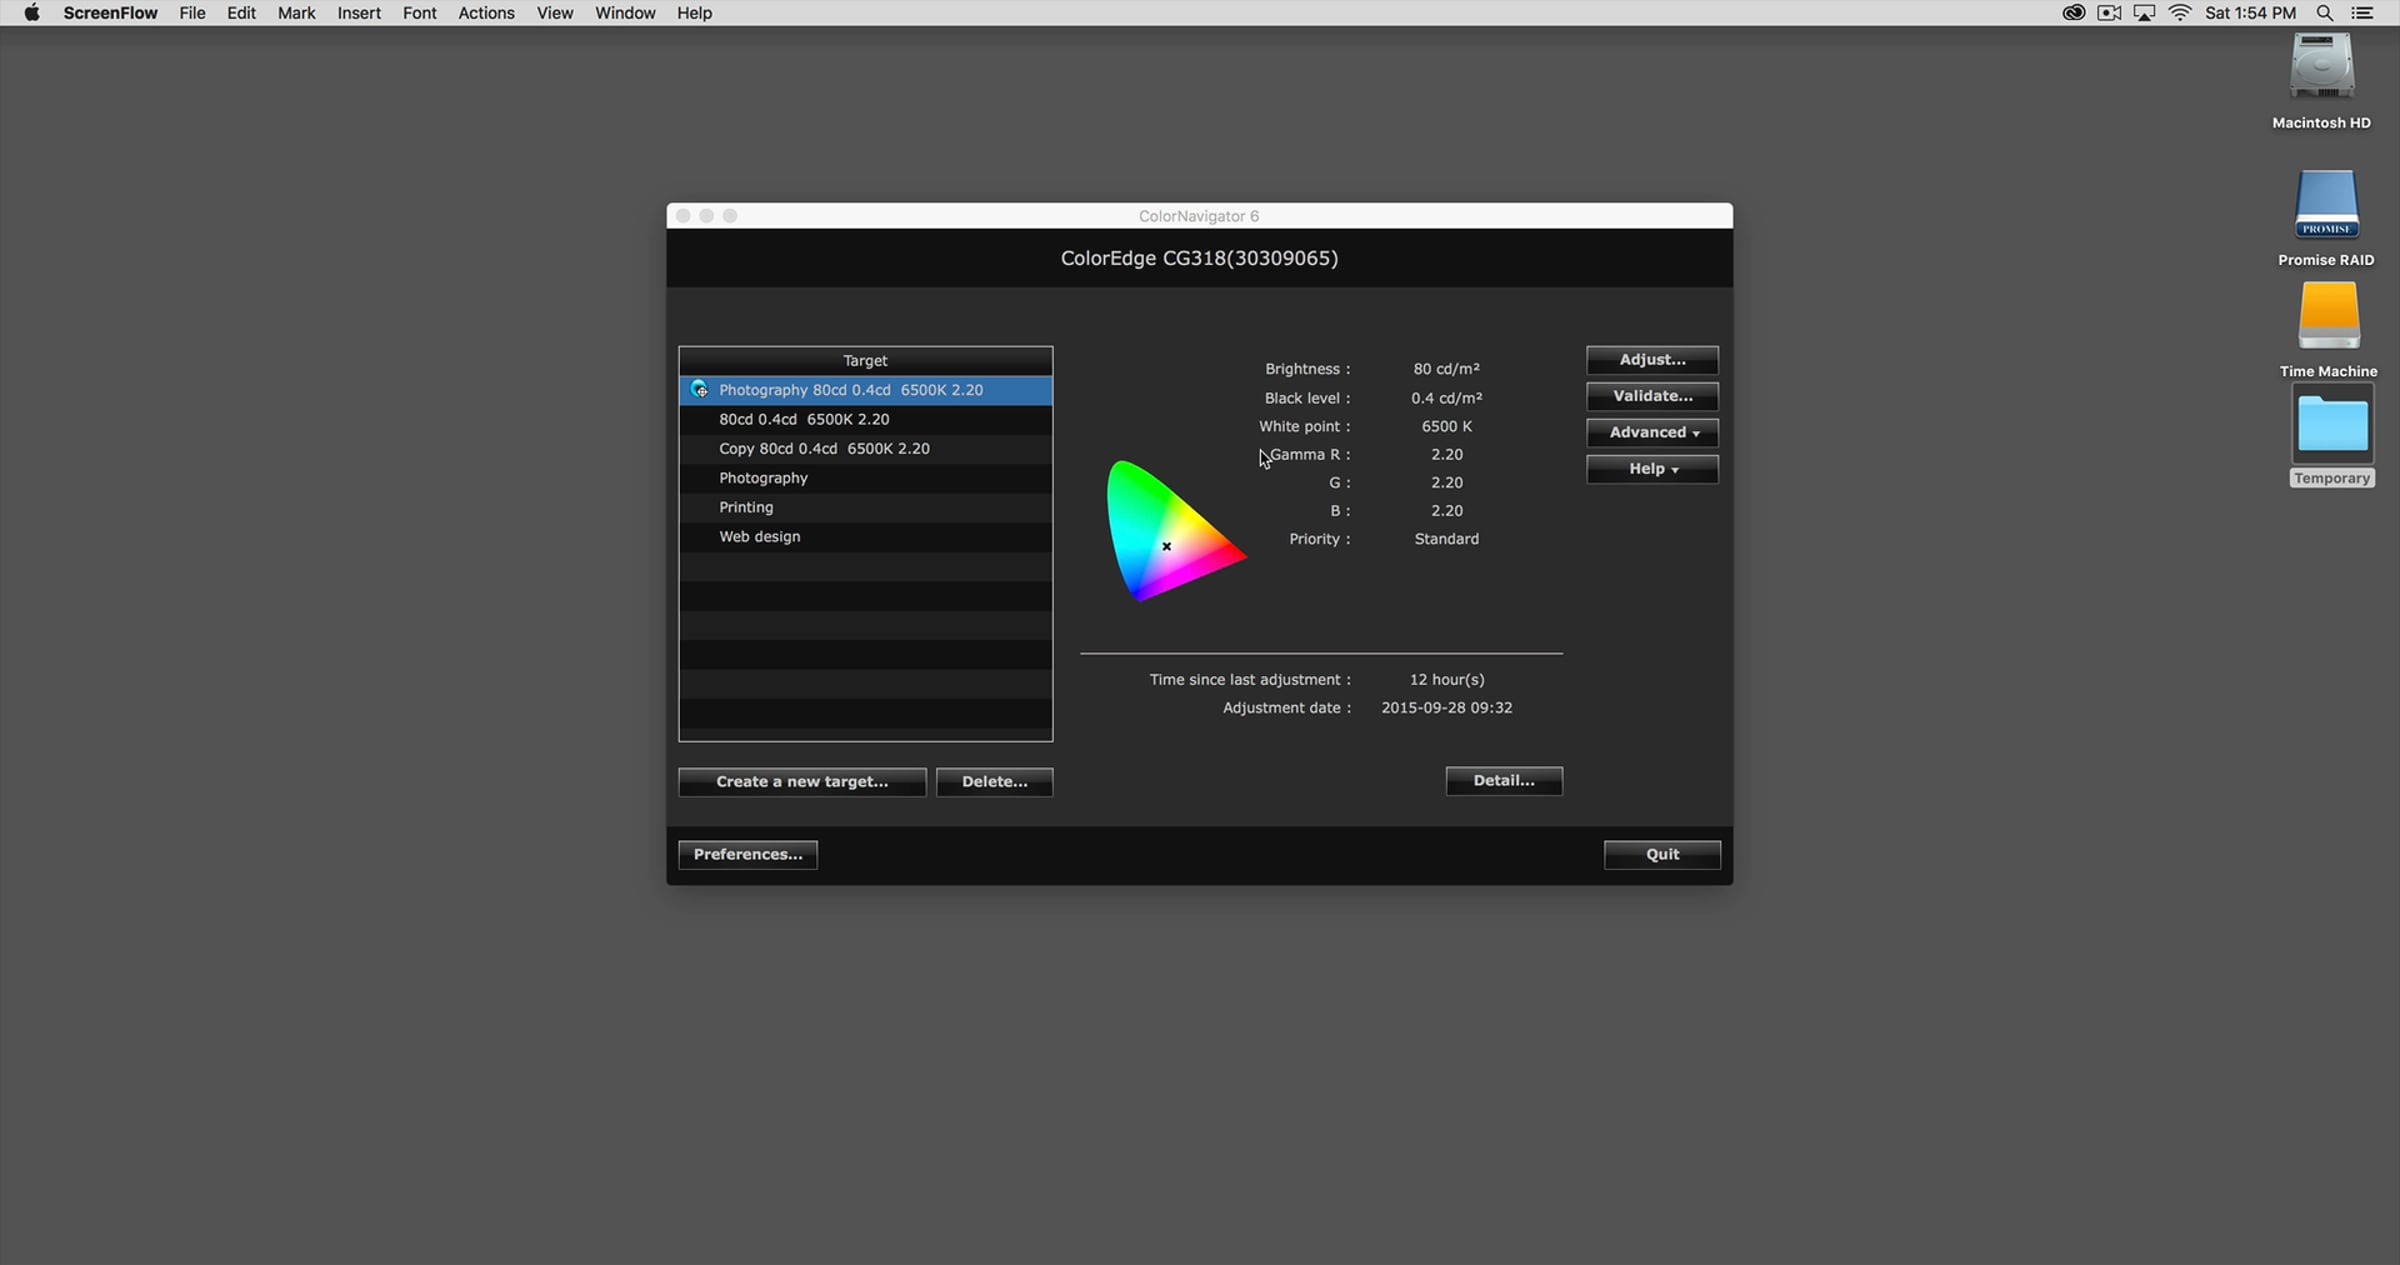Click Create a new target... button
The width and height of the screenshot is (2400, 1265).
pos(802,782)
